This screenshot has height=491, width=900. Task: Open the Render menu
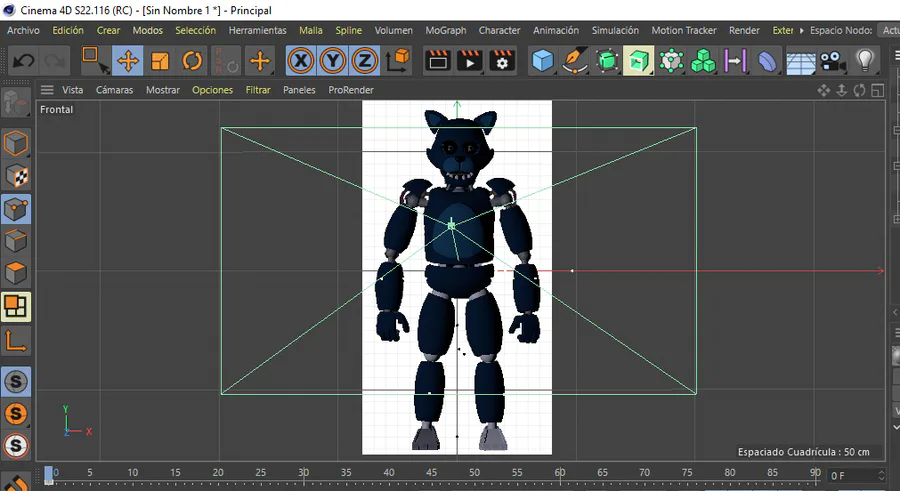(x=744, y=30)
